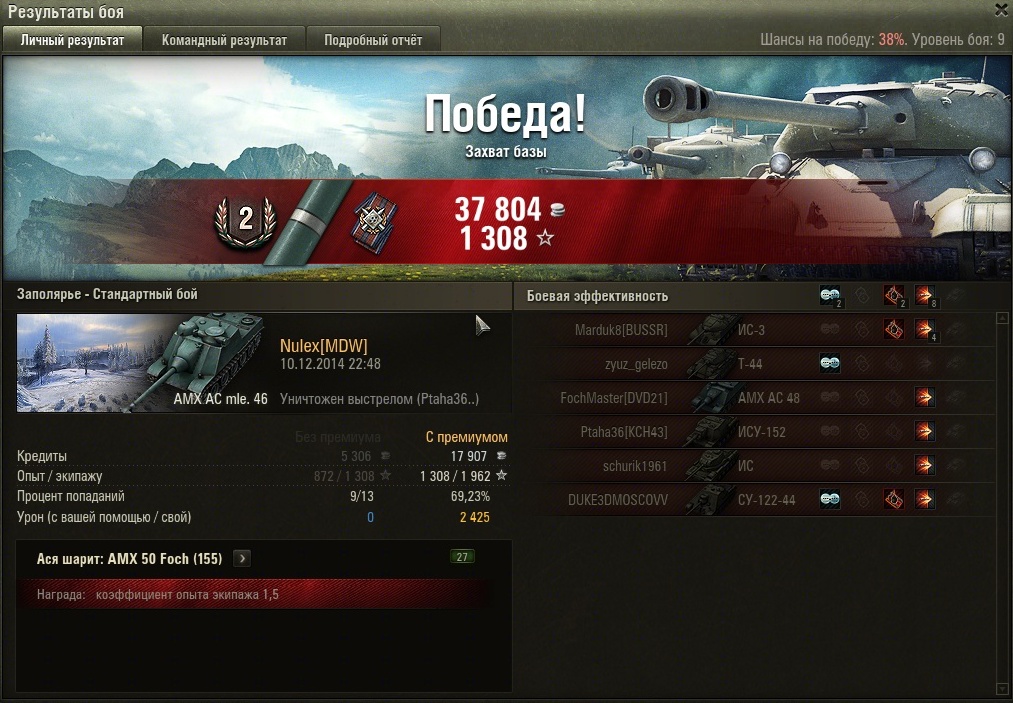Click the critical hits icon in the header row
Viewport: 1013px width, 703px height.
(x=894, y=296)
